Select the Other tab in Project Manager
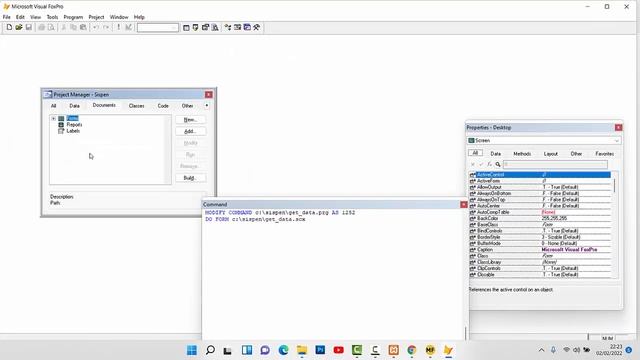Screen dimensions: 640x360 click(187, 106)
